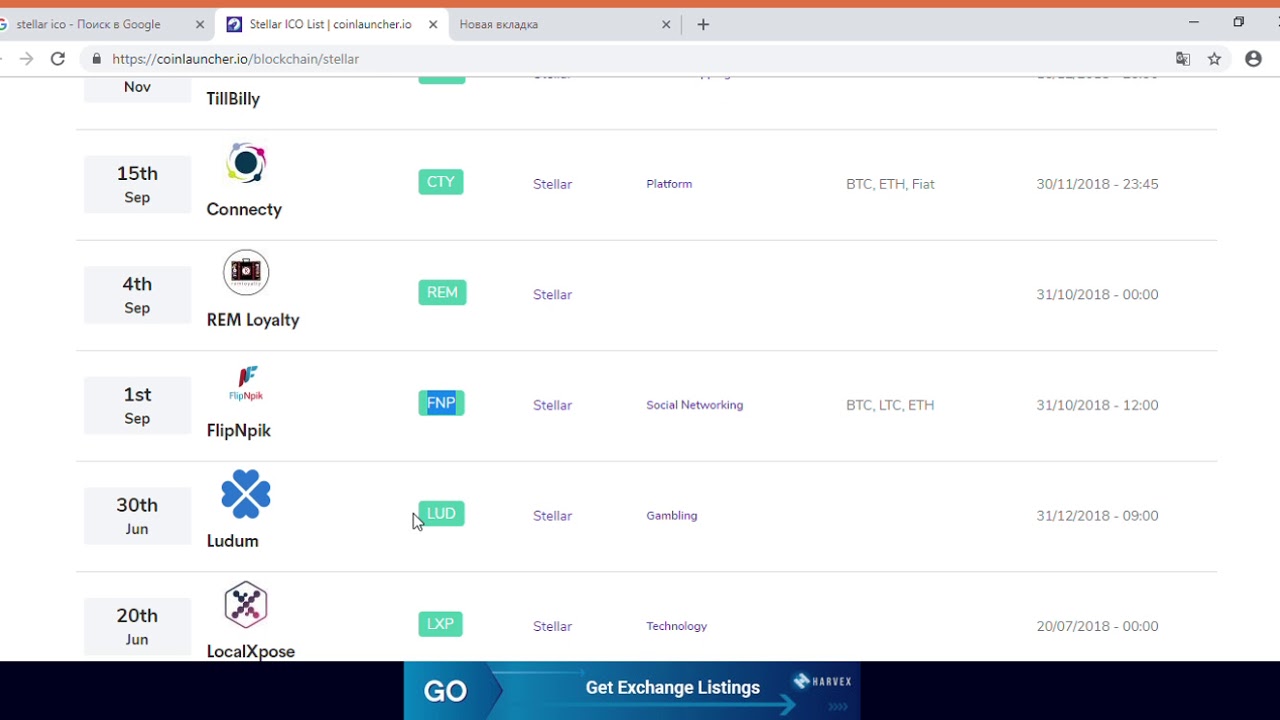Click the LXP token badge
Screen dimensions: 1280x720
(x=440, y=624)
